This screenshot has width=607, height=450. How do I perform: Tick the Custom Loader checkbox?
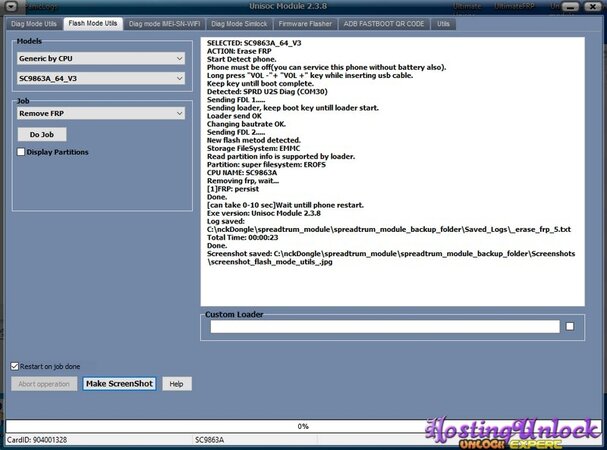tap(569, 326)
